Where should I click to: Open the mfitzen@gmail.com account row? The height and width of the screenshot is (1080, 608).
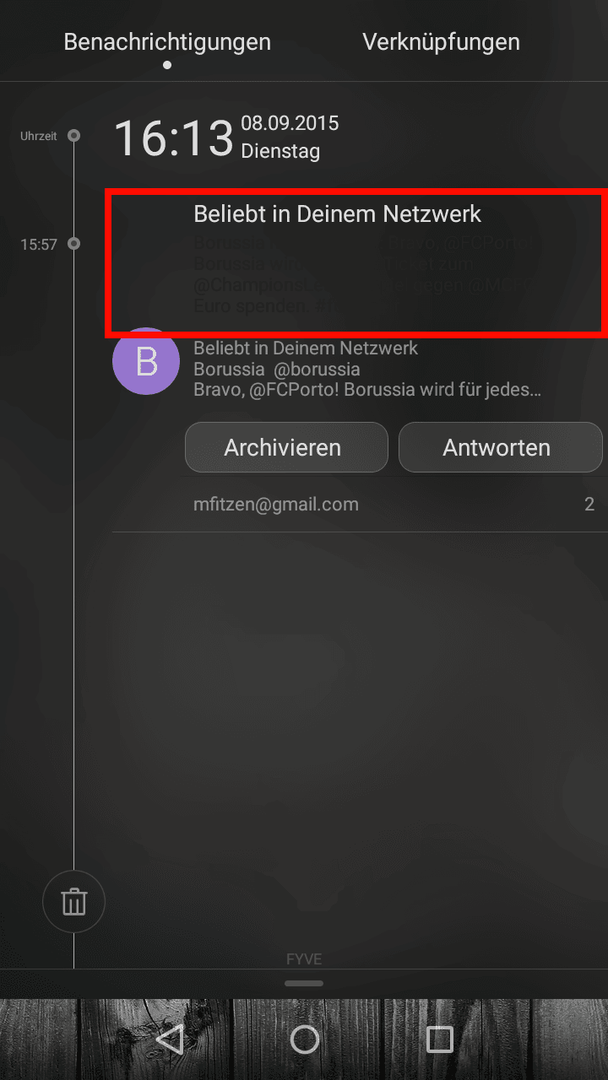tap(360, 504)
